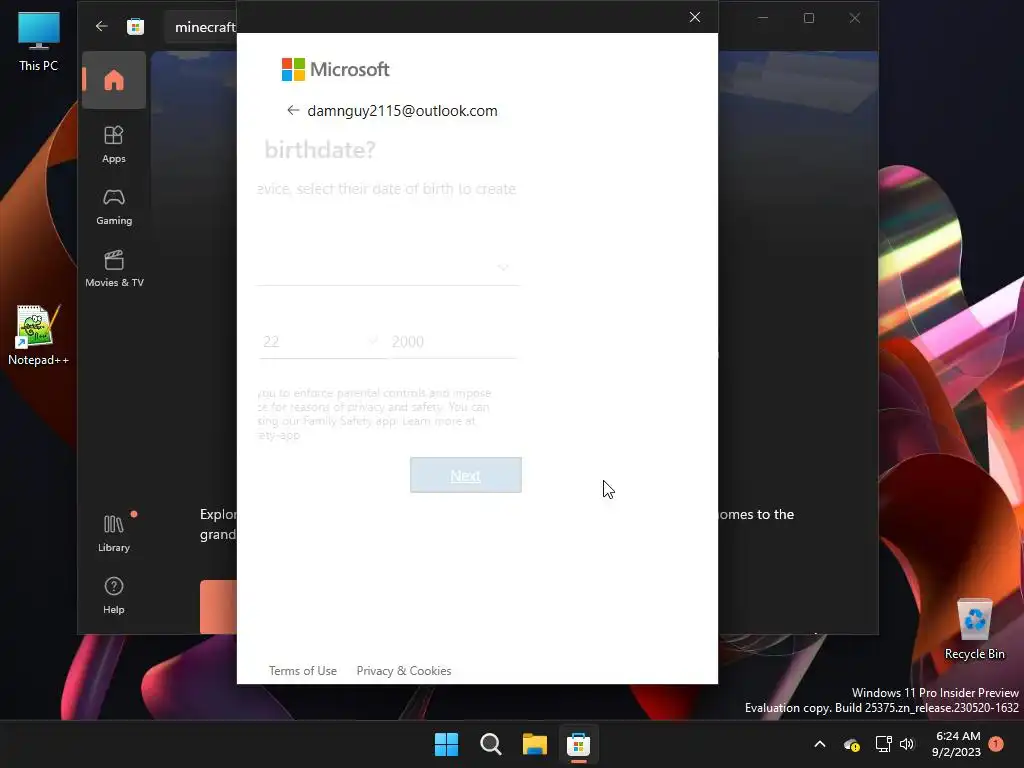Image resolution: width=1024 pixels, height=768 pixels.
Task: Open the Terms of Use link
Action: pos(303,671)
